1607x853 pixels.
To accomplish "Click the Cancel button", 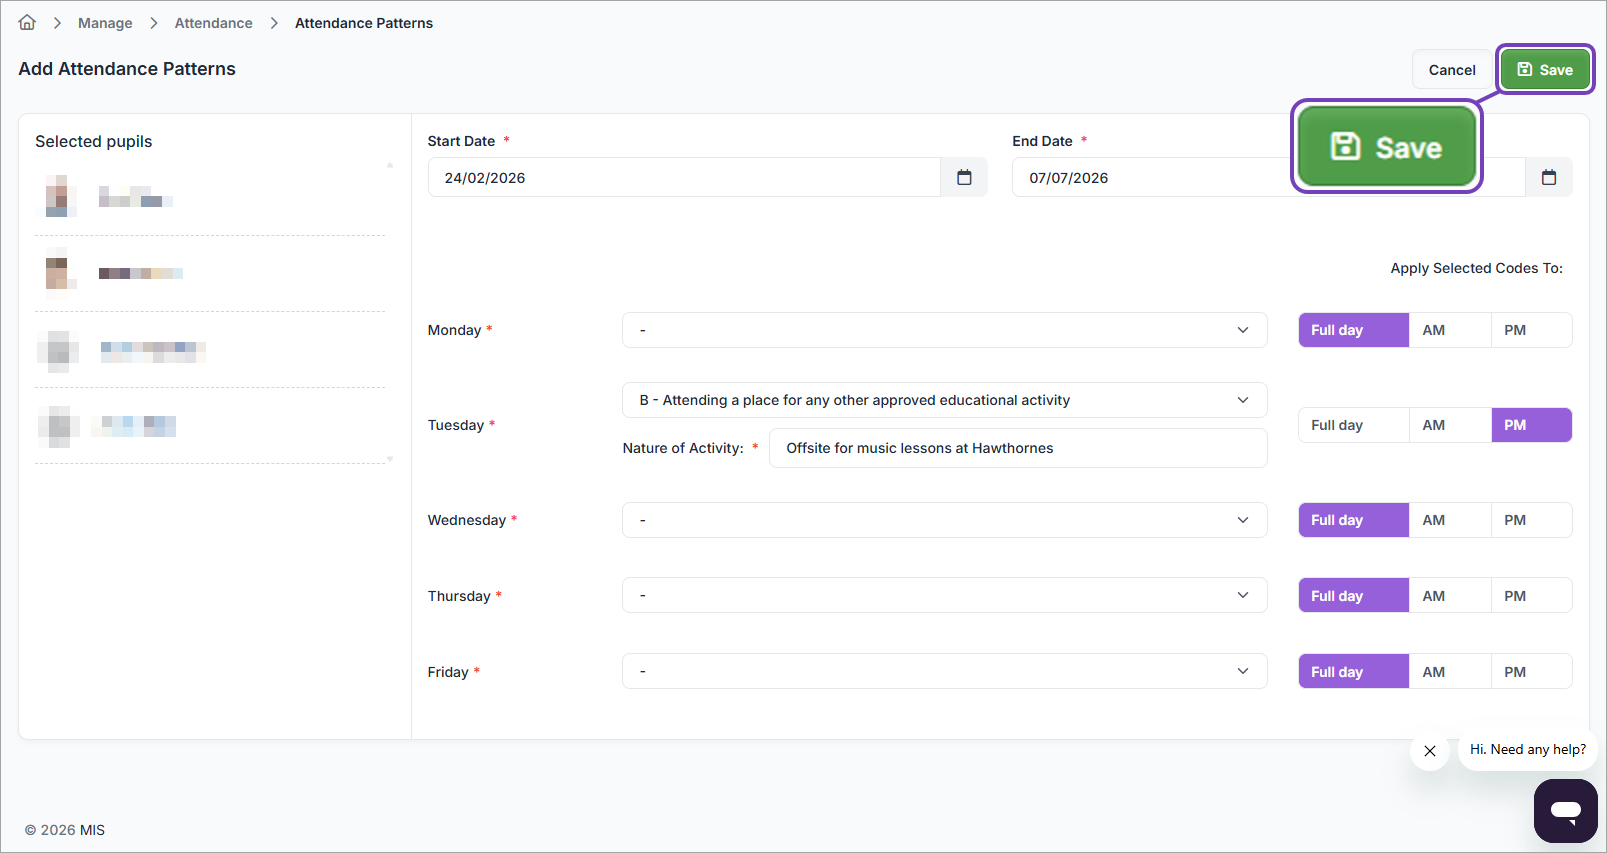I will 1451,70.
